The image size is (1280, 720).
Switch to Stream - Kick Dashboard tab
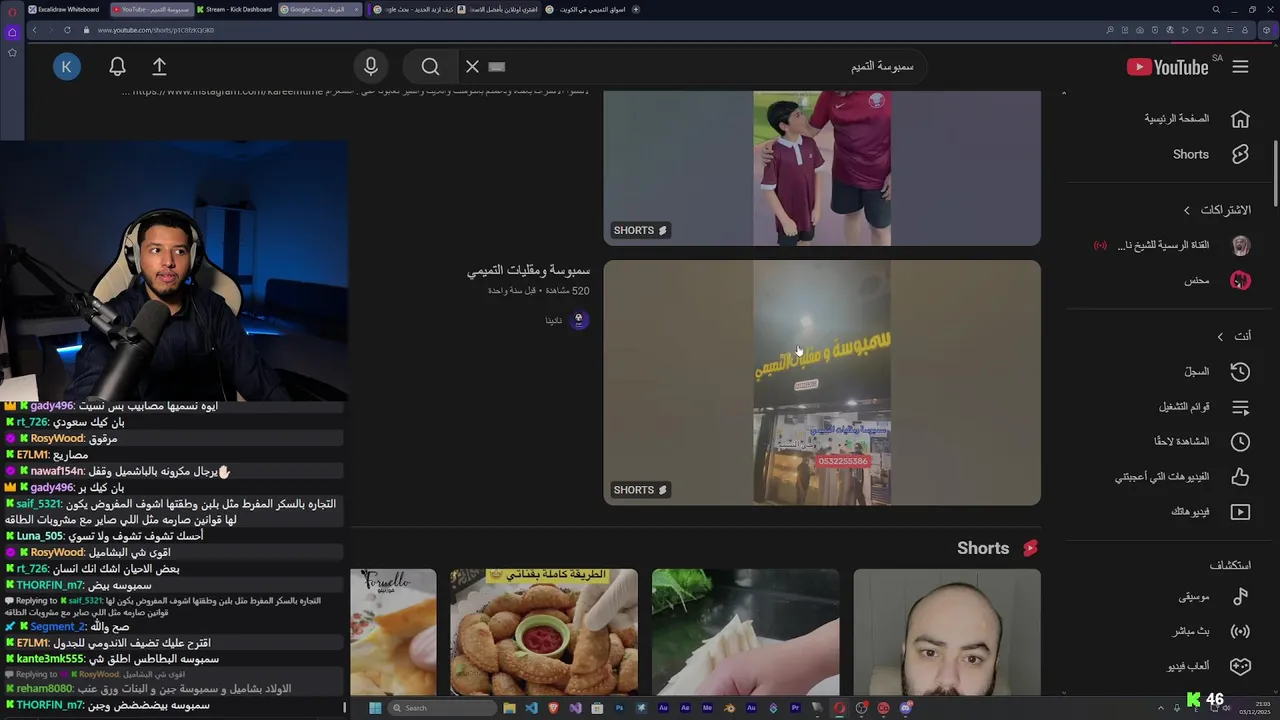(234, 9)
